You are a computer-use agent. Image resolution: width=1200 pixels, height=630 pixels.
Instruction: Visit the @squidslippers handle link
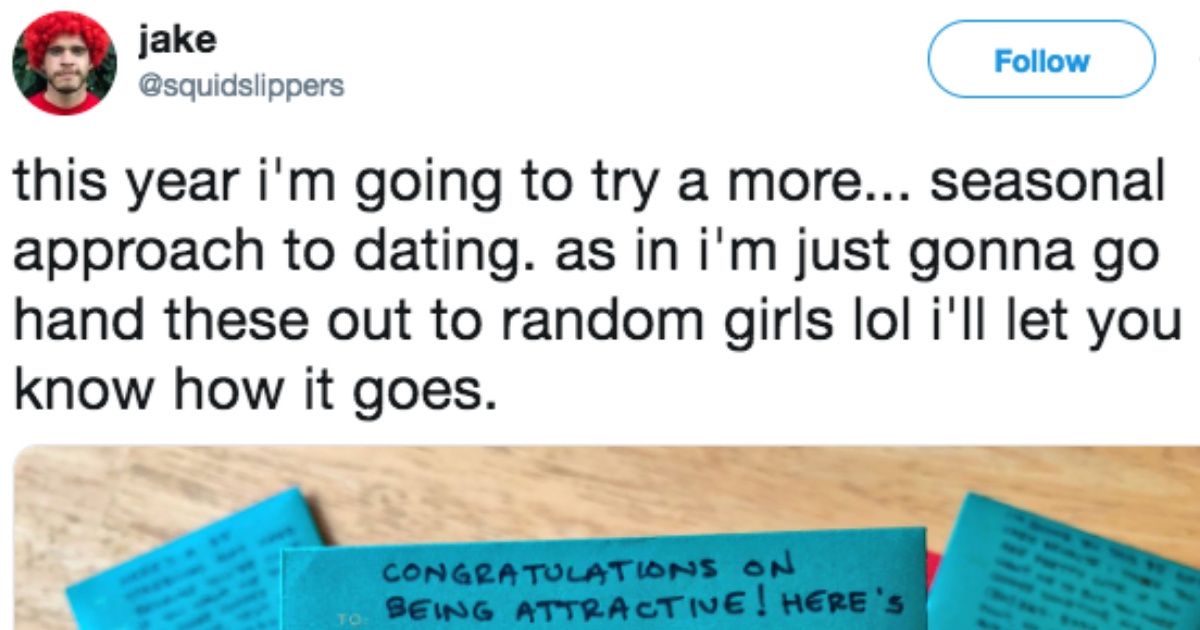pyautogui.click(x=241, y=86)
